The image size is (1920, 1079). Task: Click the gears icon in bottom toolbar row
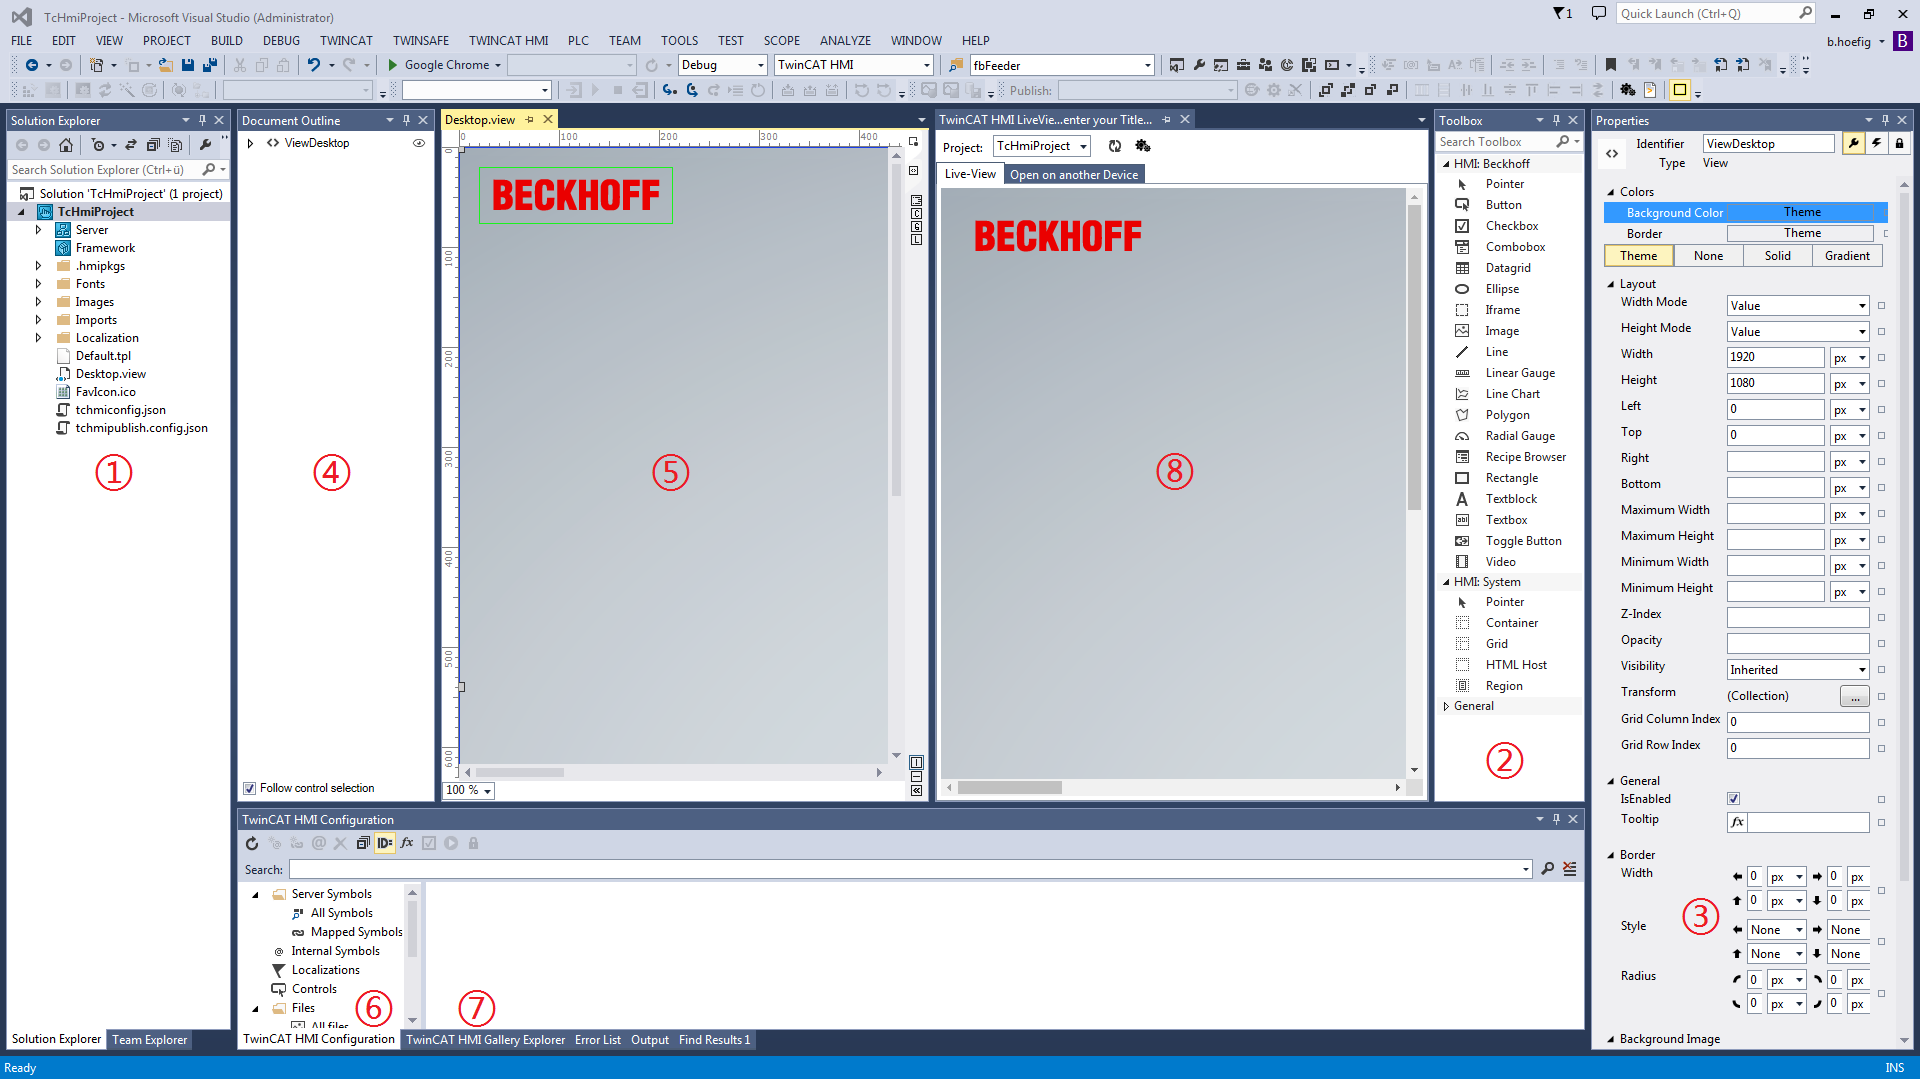tap(1628, 90)
